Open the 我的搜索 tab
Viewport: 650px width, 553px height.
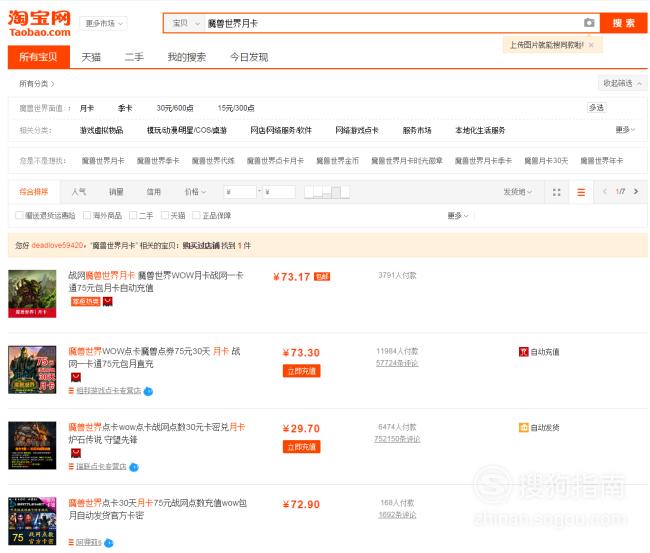[x=187, y=57]
